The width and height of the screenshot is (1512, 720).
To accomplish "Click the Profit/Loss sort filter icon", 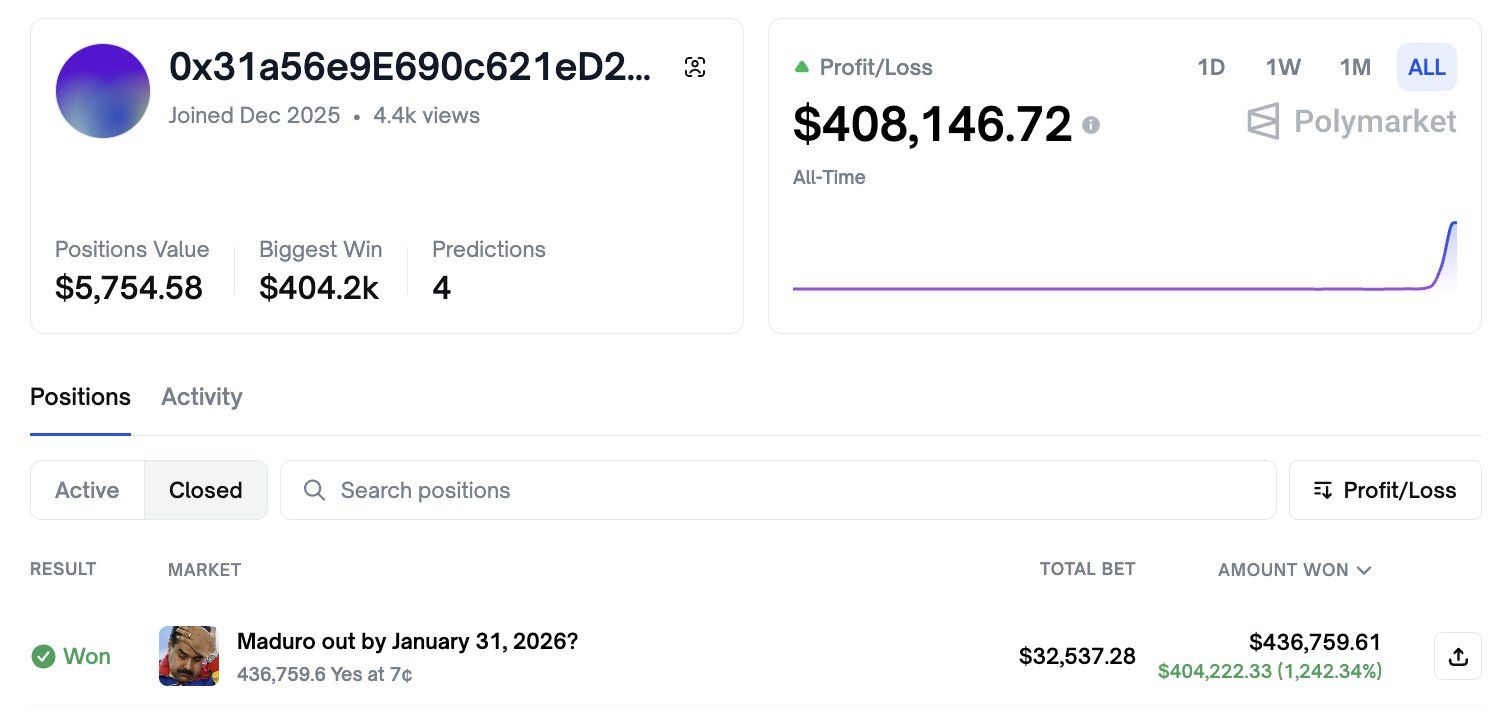I will (x=1322, y=490).
